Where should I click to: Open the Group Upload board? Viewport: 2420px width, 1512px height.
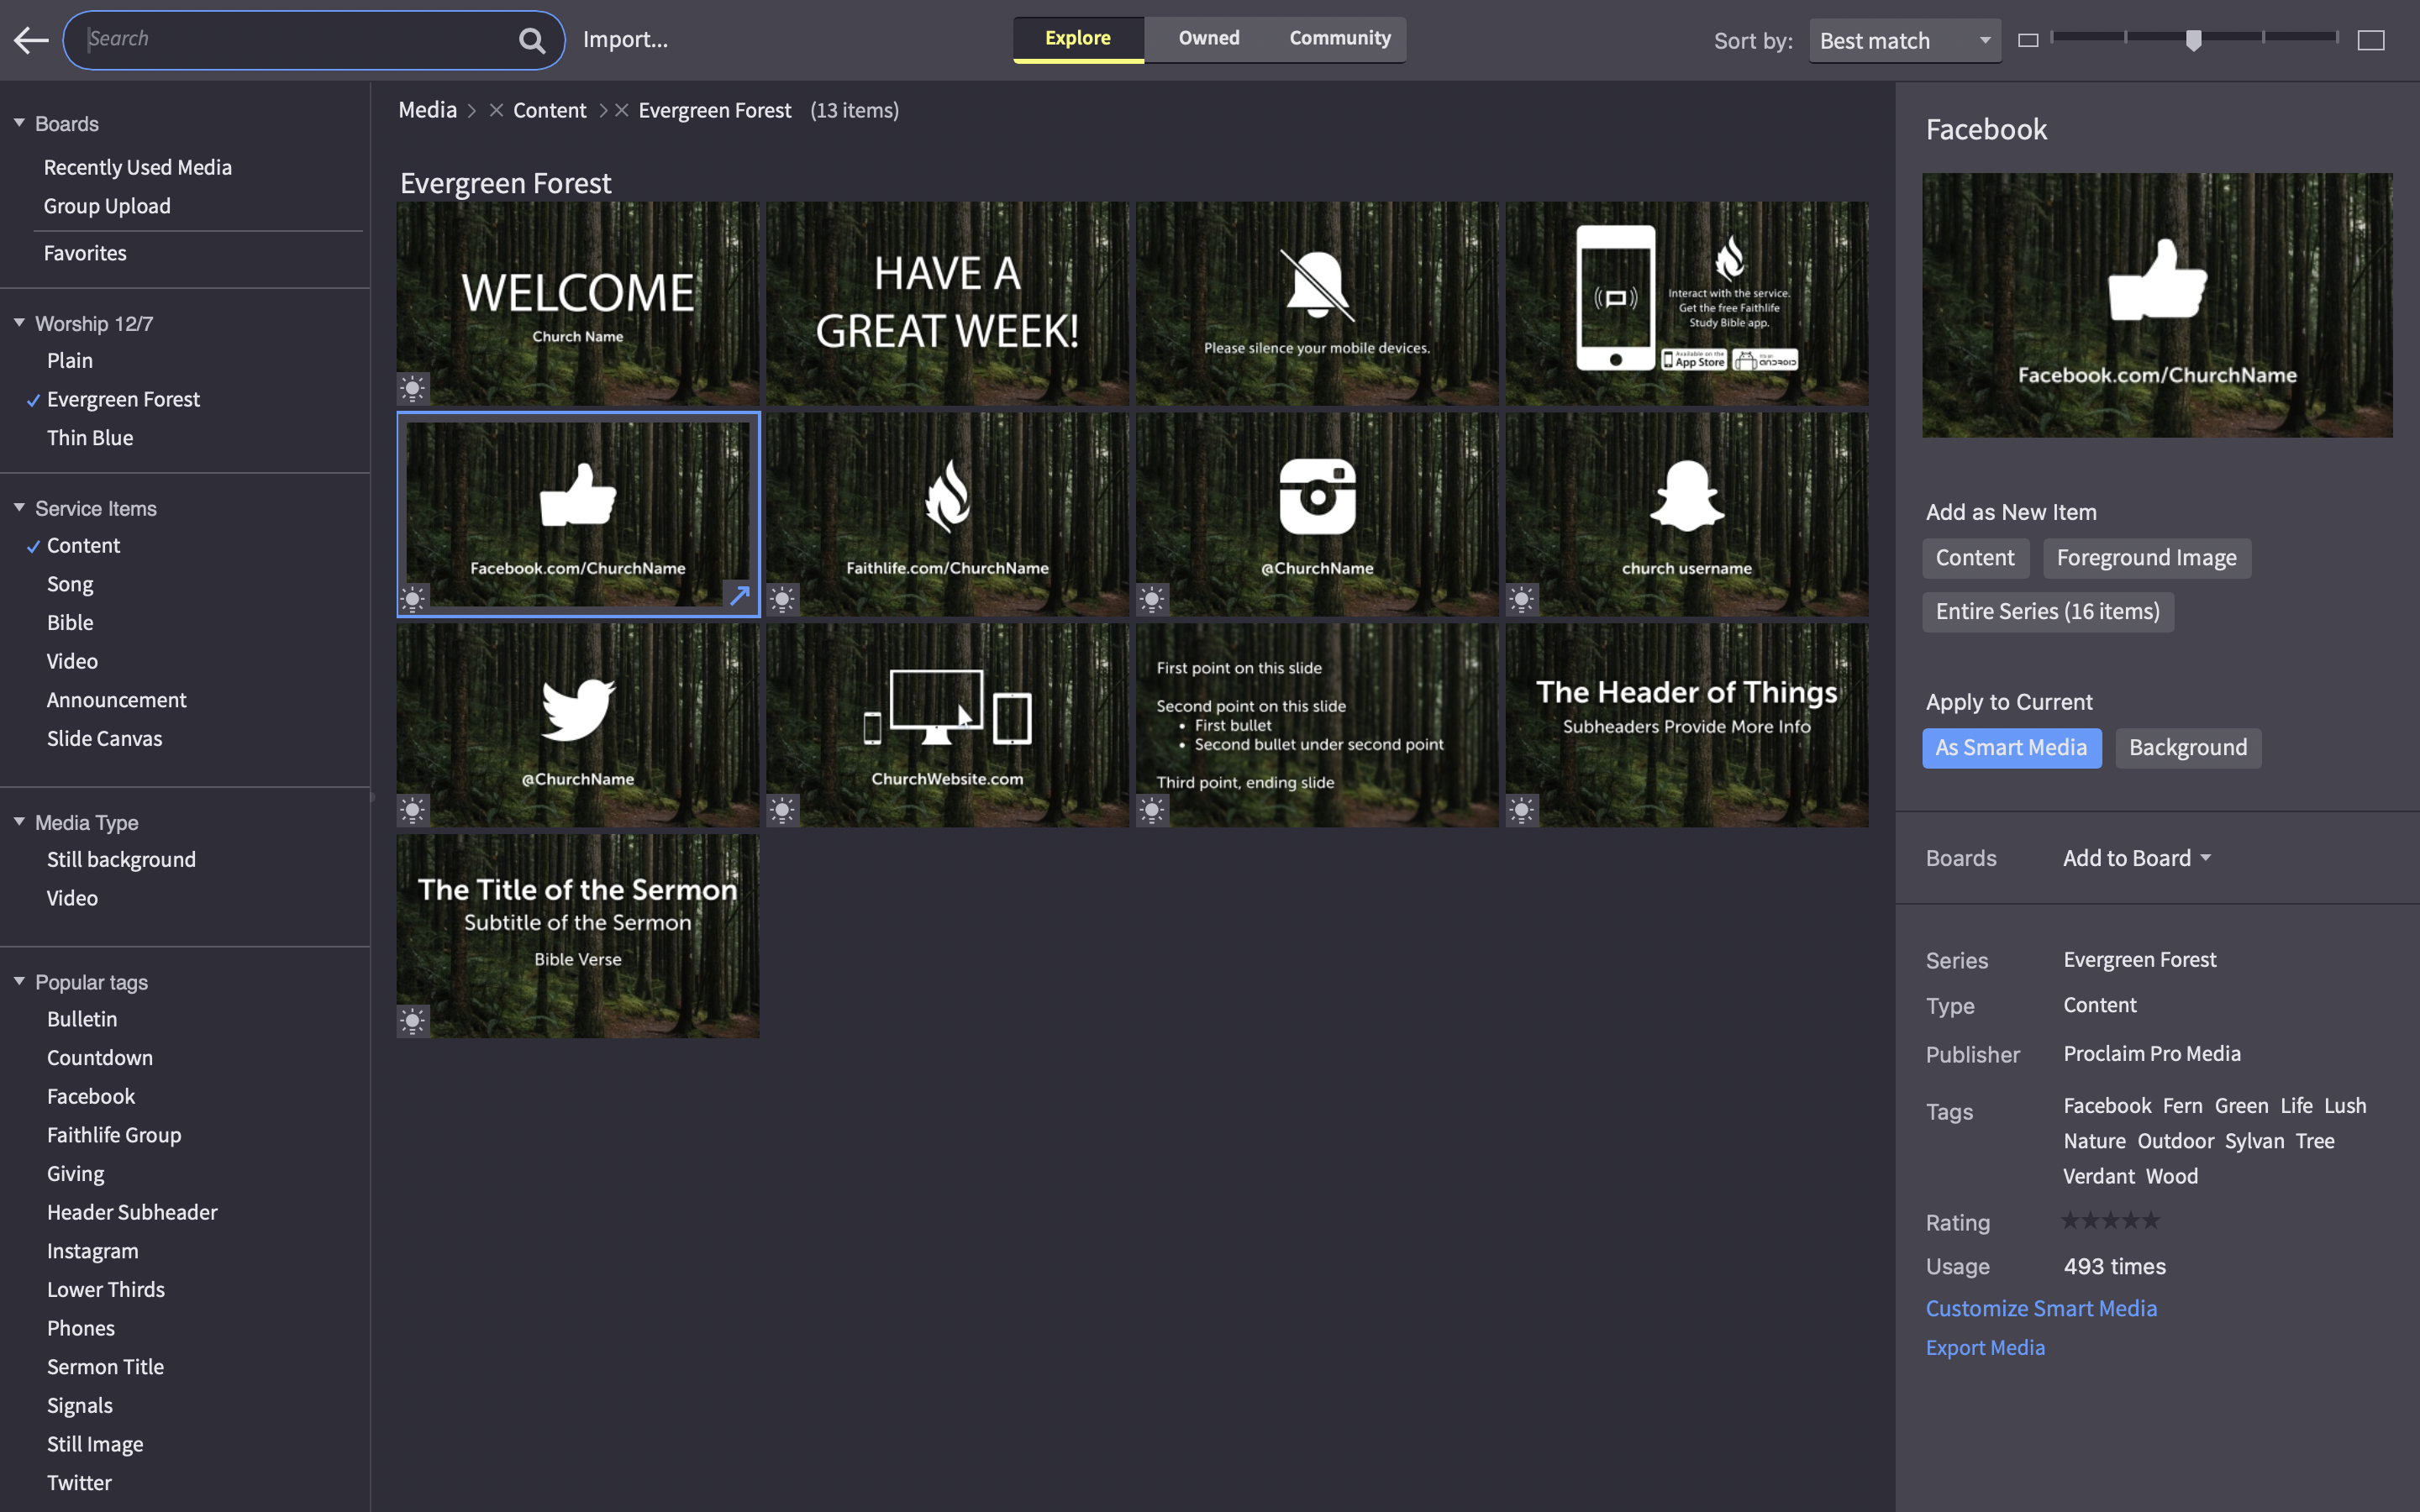(107, 206)
